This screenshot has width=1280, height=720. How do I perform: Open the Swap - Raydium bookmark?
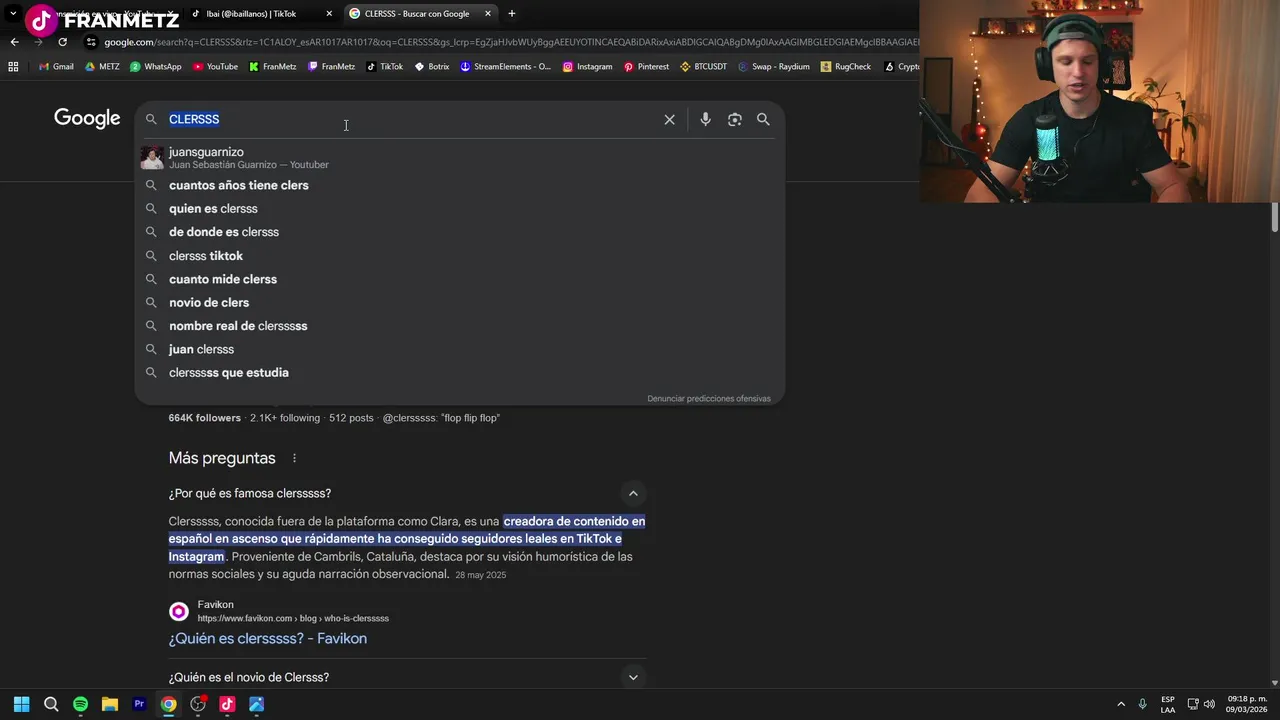click(x=773, y=67)
